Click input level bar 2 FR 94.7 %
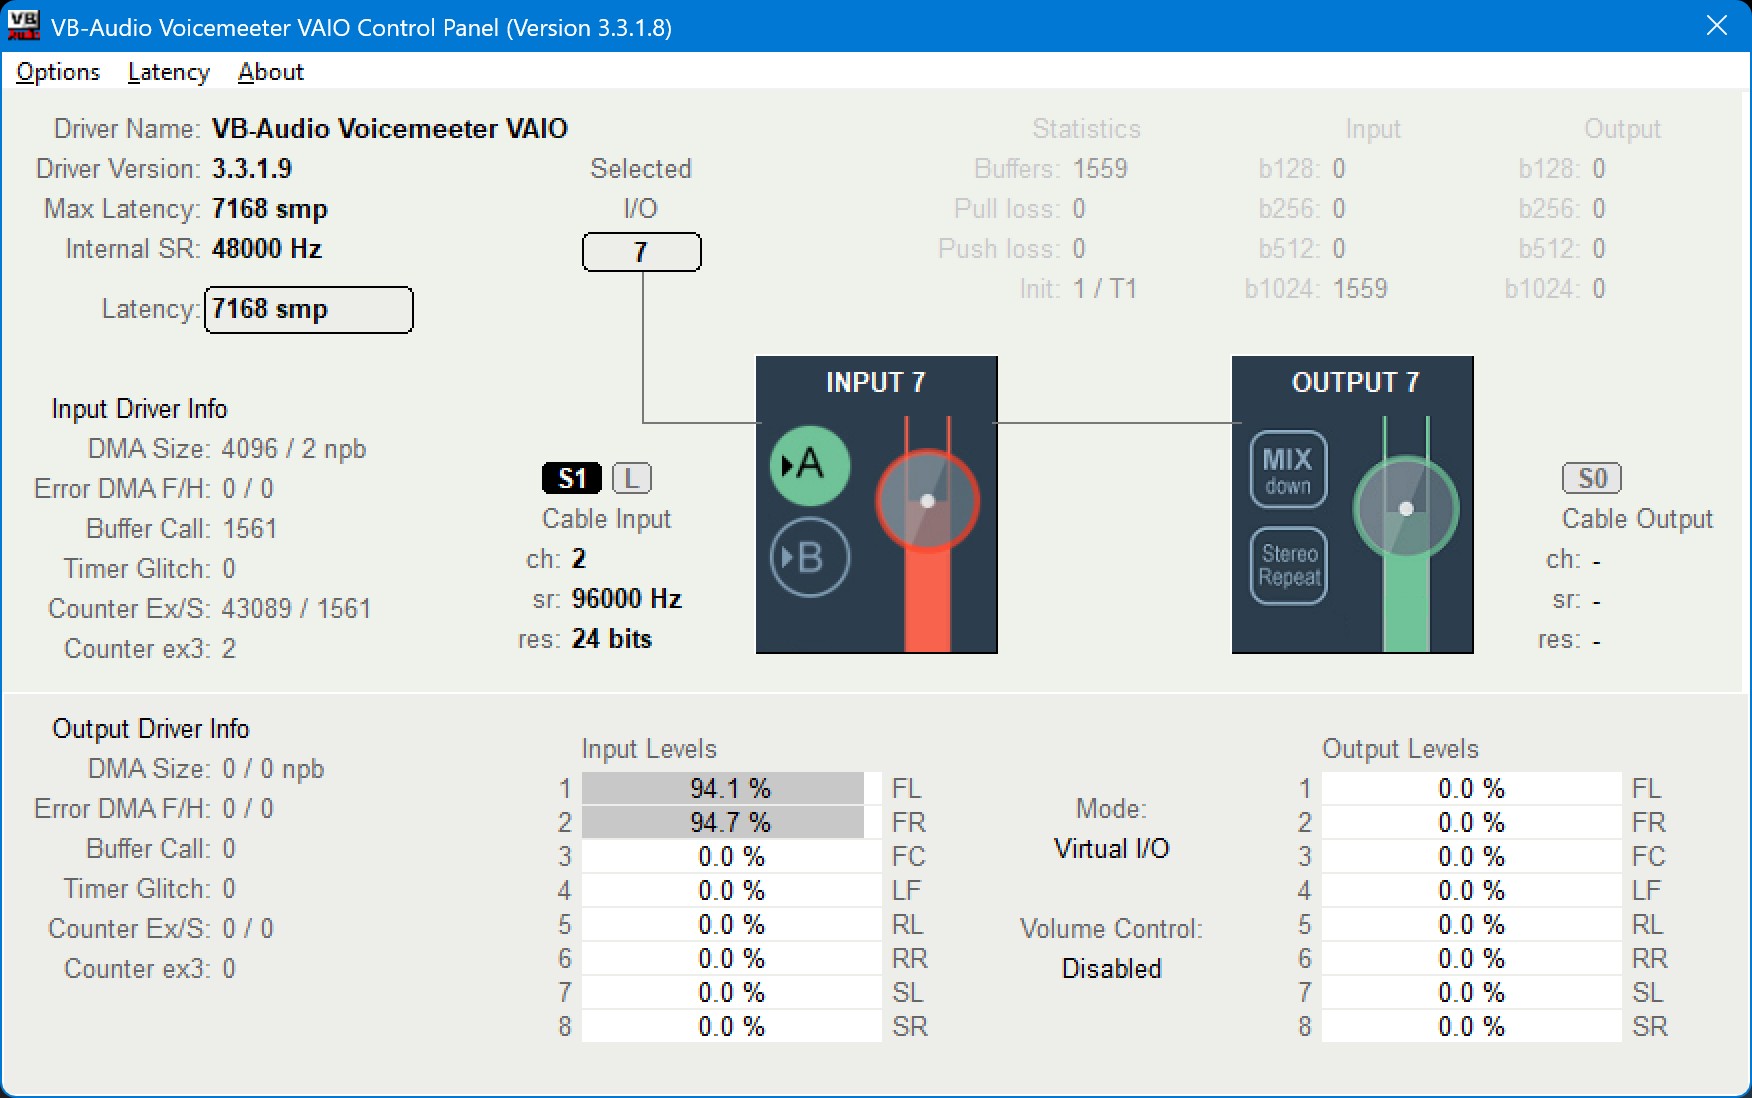This screenshot has height=1098, width=1752. tap(731, 822)
